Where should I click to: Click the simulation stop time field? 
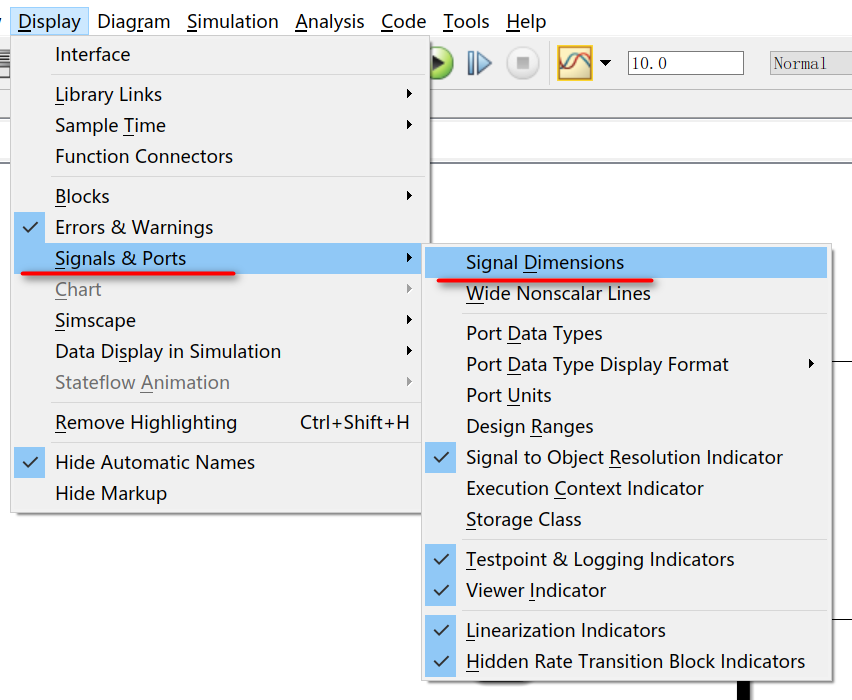point(686,63)
